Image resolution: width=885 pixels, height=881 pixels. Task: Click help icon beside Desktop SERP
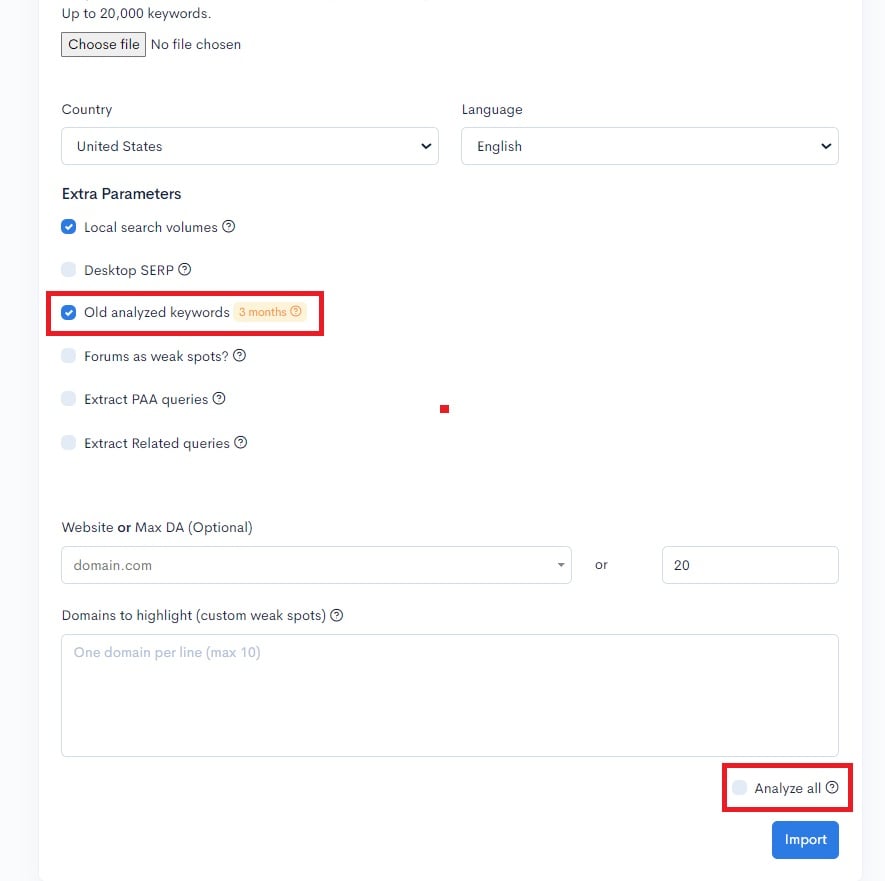pyautogui.click(x=184, y=269)
